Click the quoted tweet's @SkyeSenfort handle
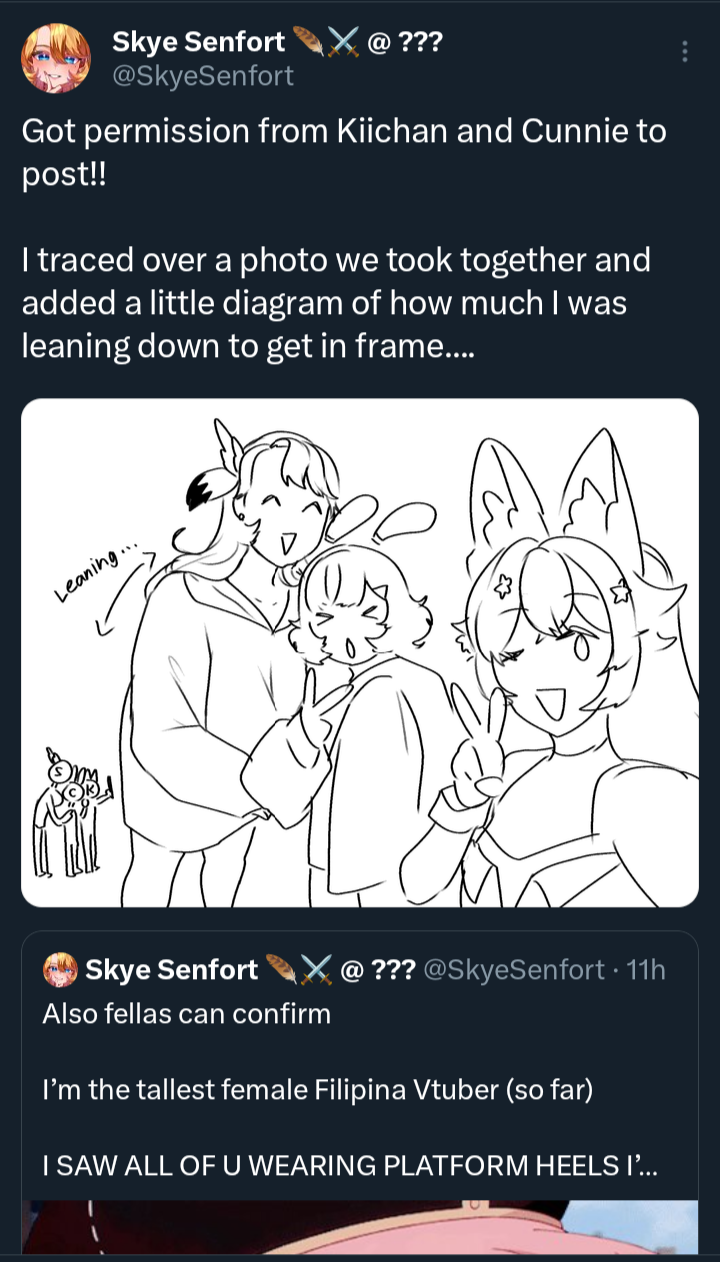Screen dimensions: 720x1262 tap(515, 969)
